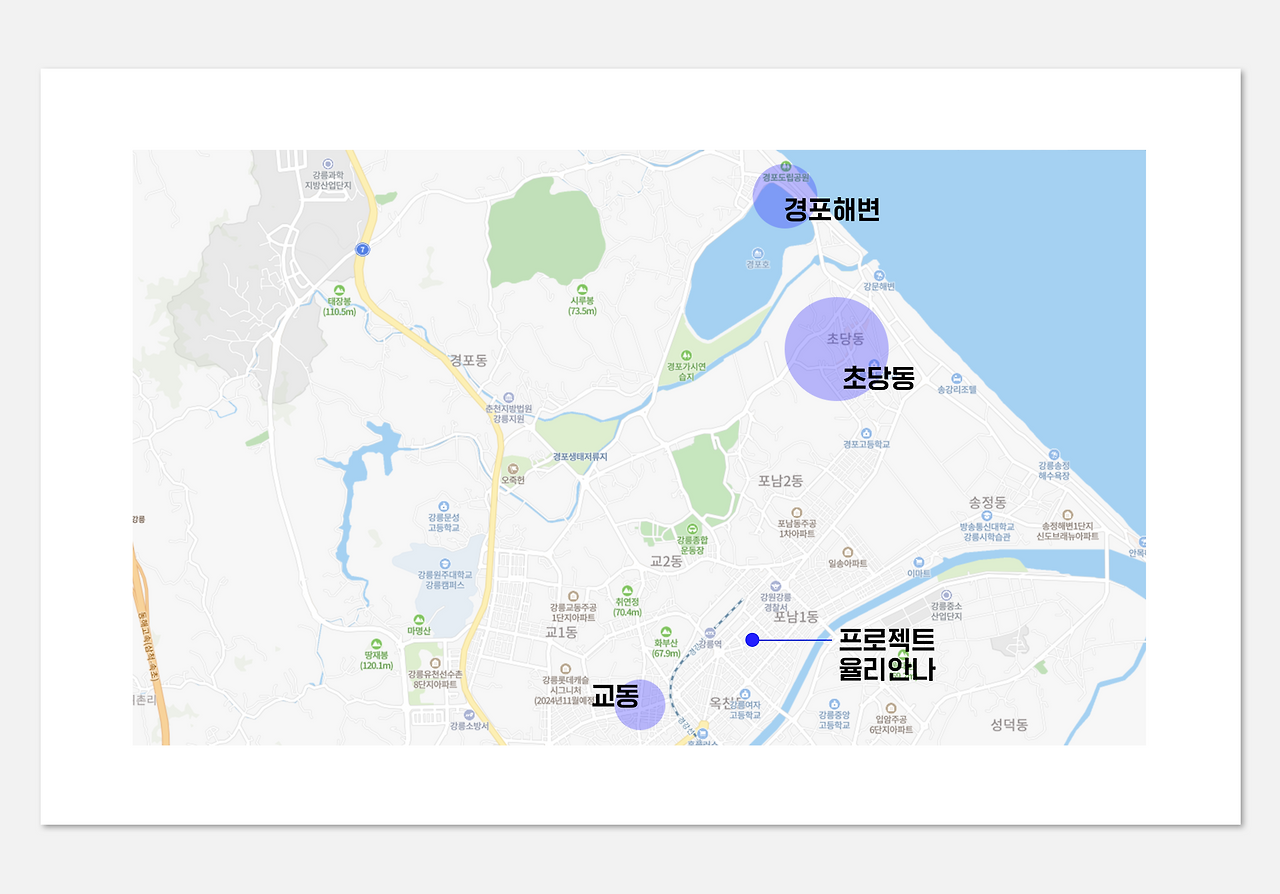Click the 경포가시연습지 wetland icon
Viewport: 1280px width, 894px height.
(686, 355)
